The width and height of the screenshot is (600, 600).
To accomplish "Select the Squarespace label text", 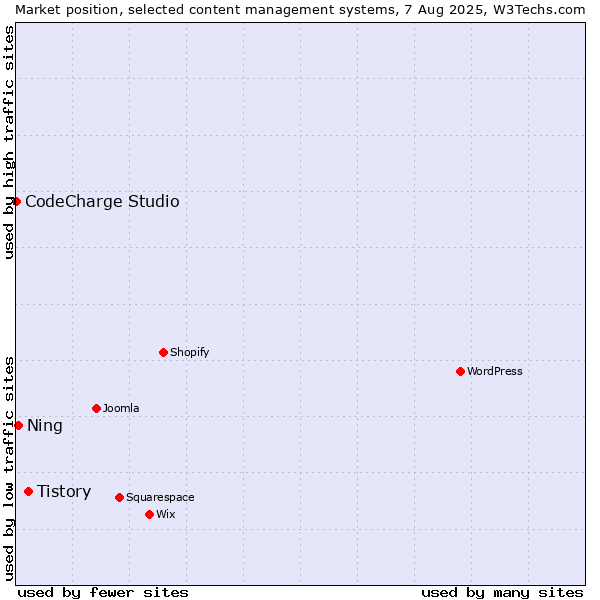I will pyautogui.click(x=160, y=497).
